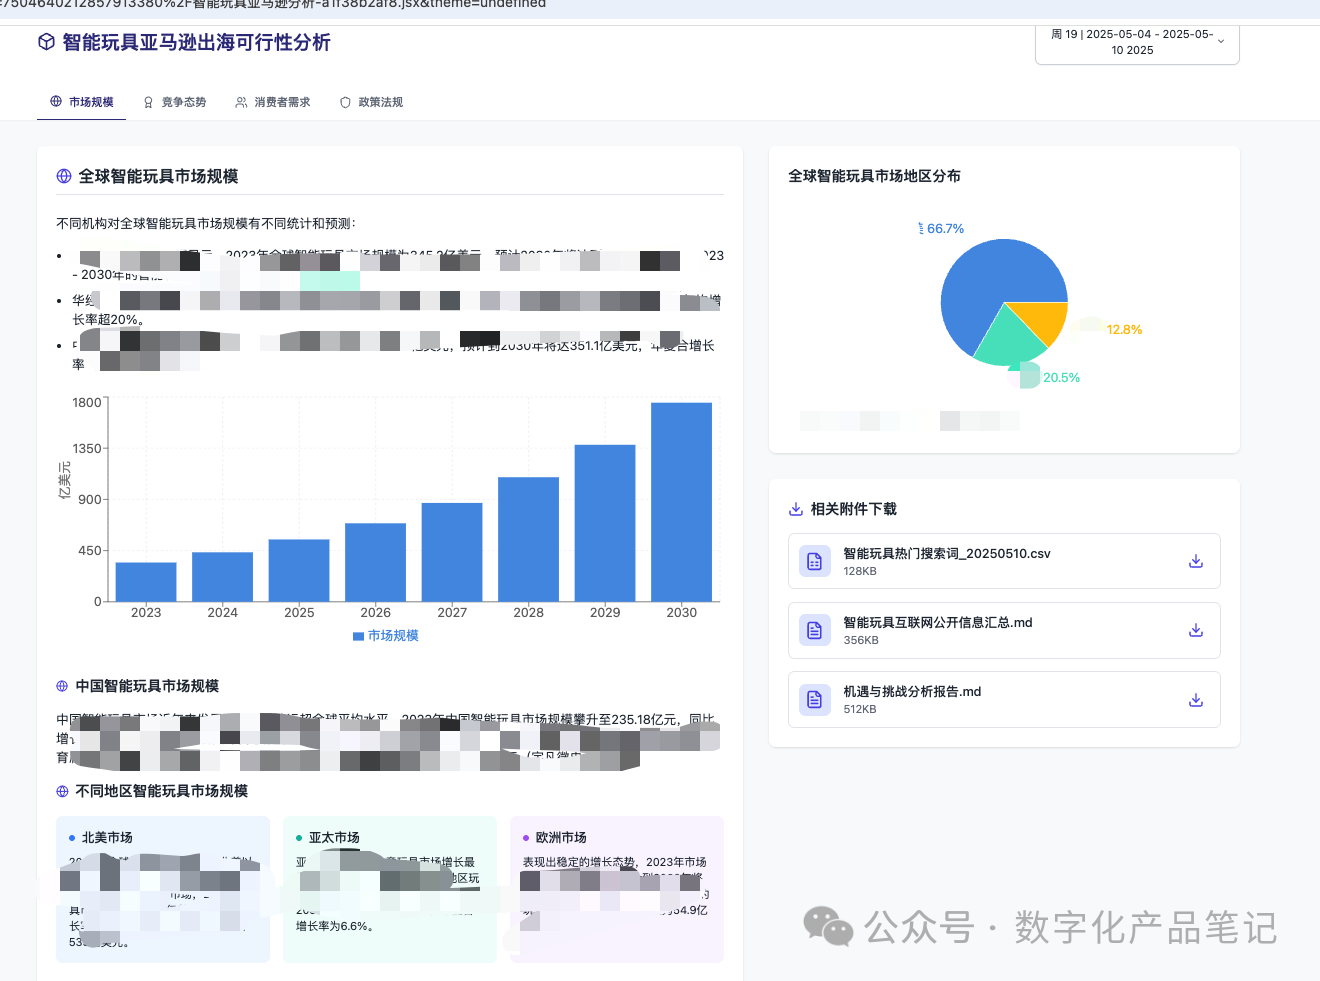Click the download icon beside 相关附件下载 heading

(x=796, y=509)
